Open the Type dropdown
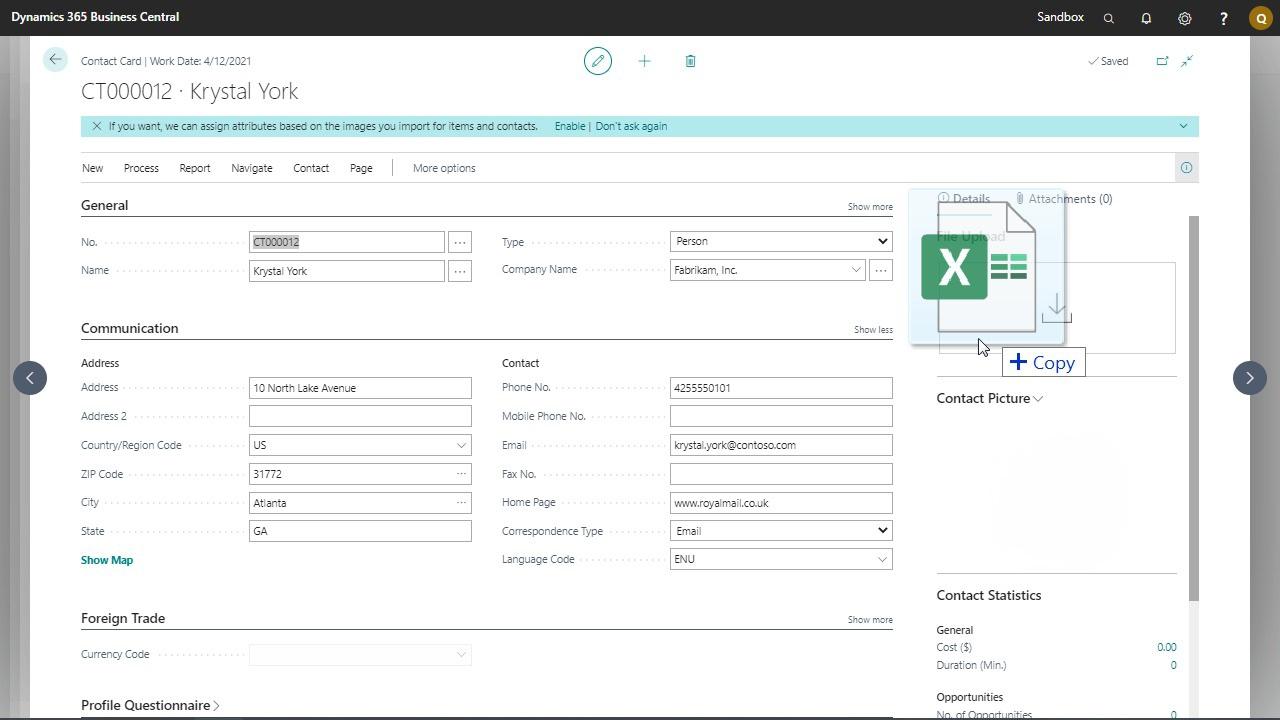The image size is (1280, 720). (780, 241)
